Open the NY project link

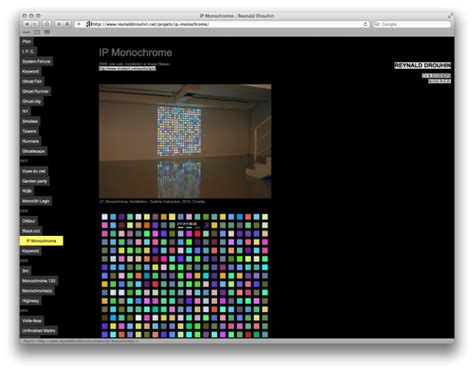(25, 111)
